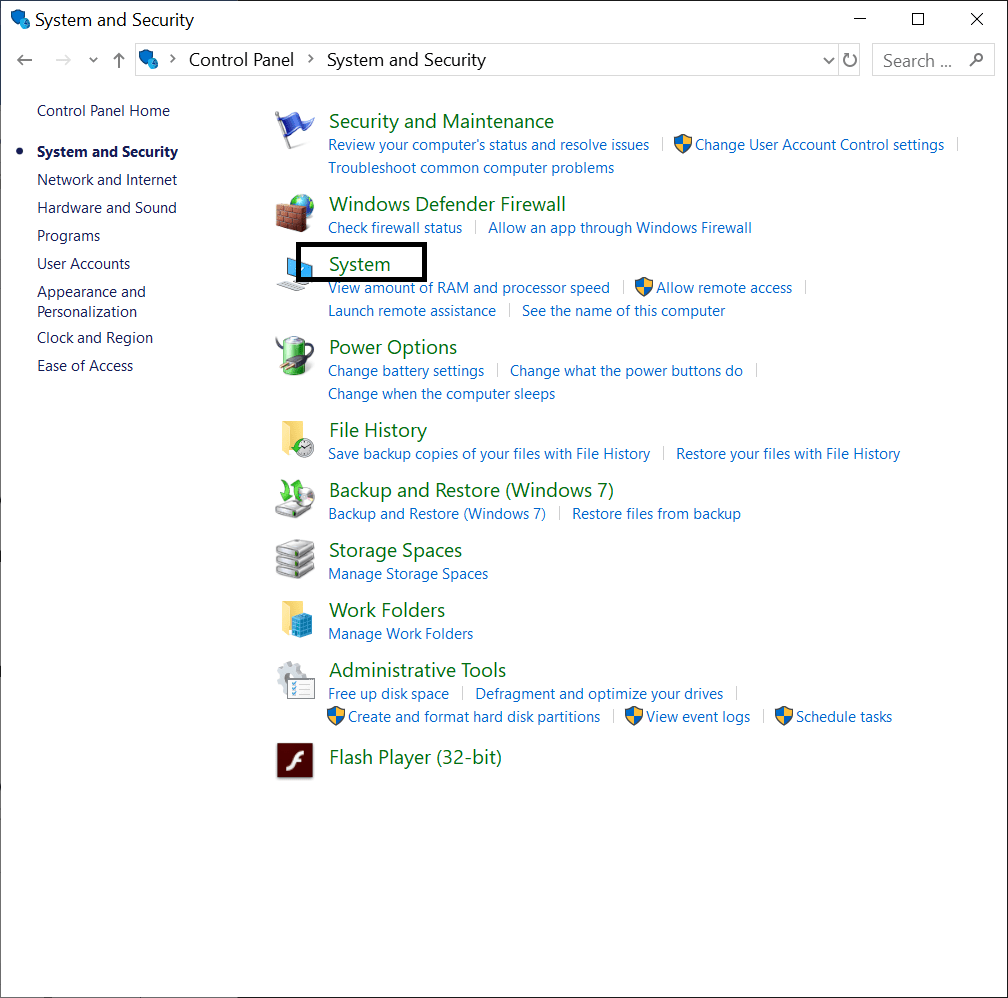Image resolution: width=1008 pixels, height=998 pixels.
Task: Select Network and Internet in the sidebar
Action: tap(107, 179)
